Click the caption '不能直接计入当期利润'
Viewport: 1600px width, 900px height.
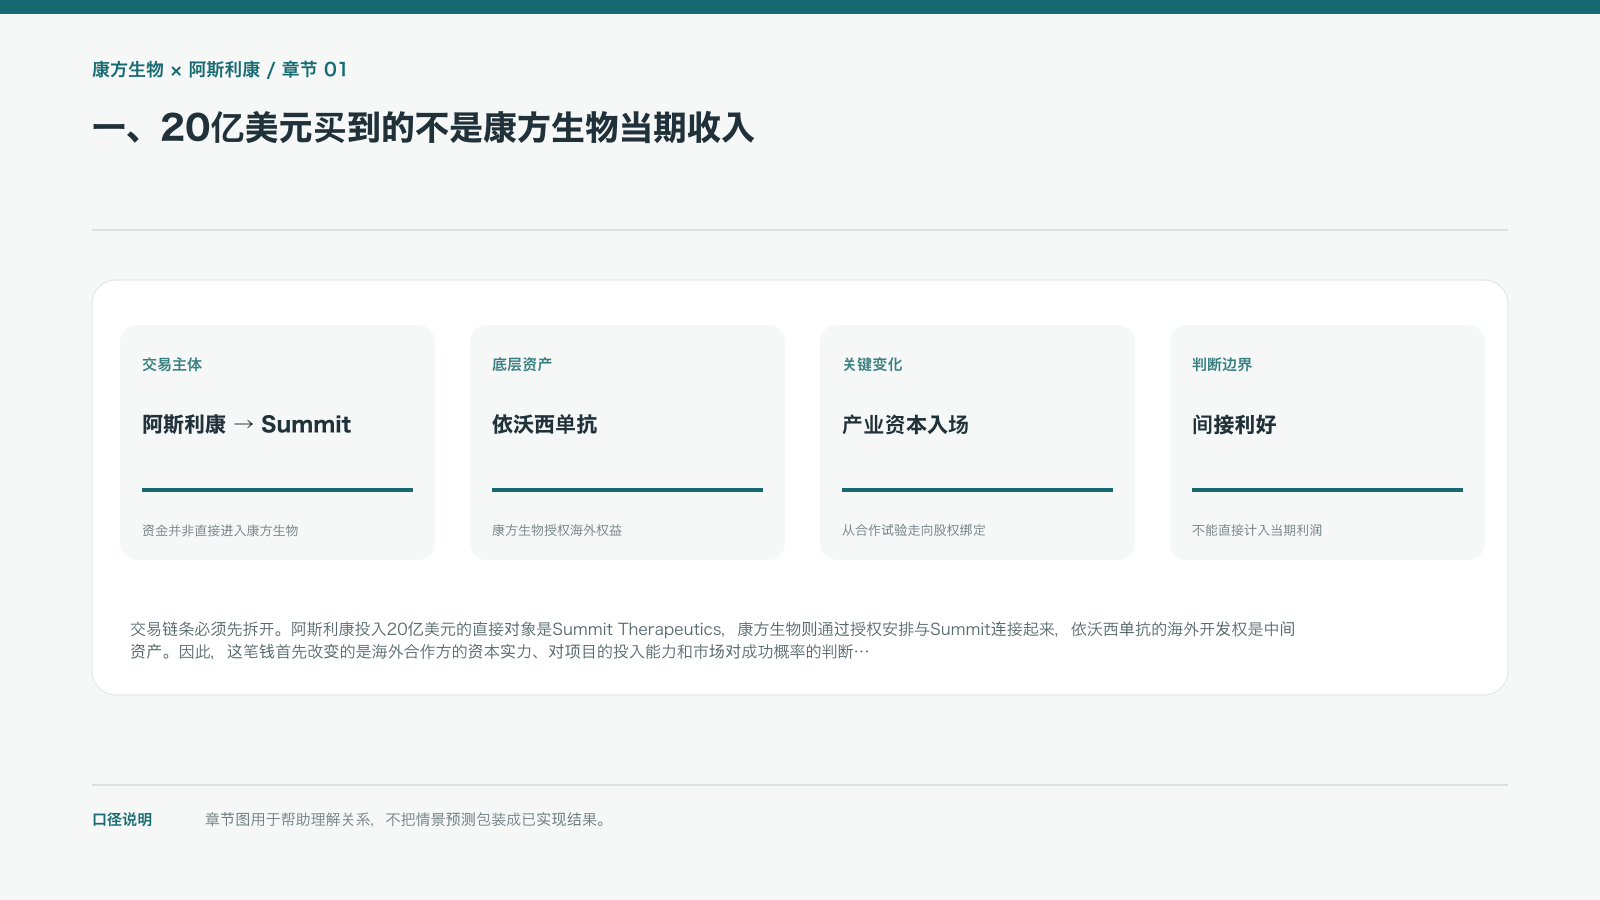pyautogui.click(x=1257, y=530)
